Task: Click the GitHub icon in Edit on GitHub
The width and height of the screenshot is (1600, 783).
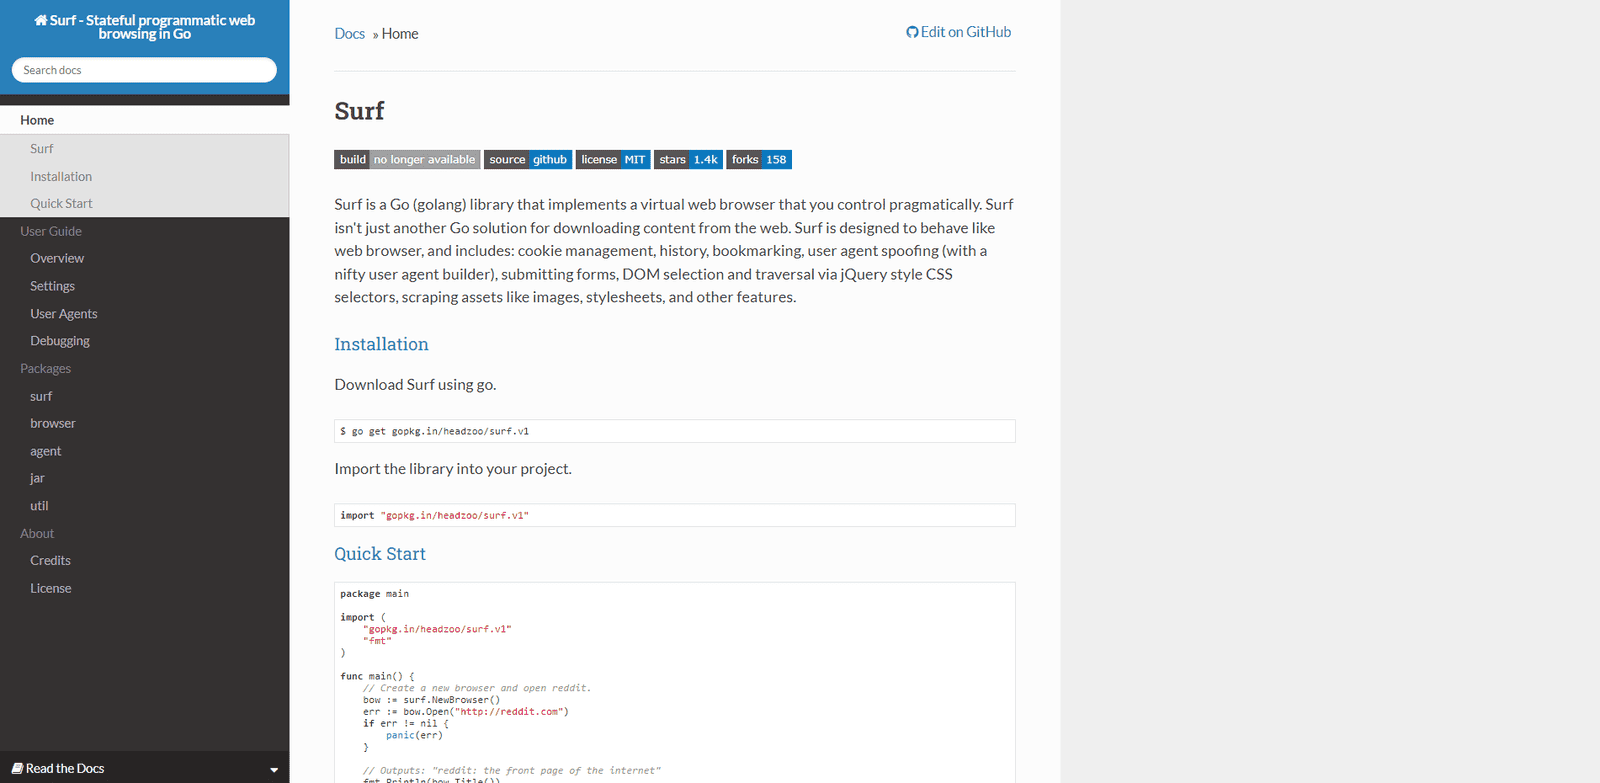Action: (912, 32)
